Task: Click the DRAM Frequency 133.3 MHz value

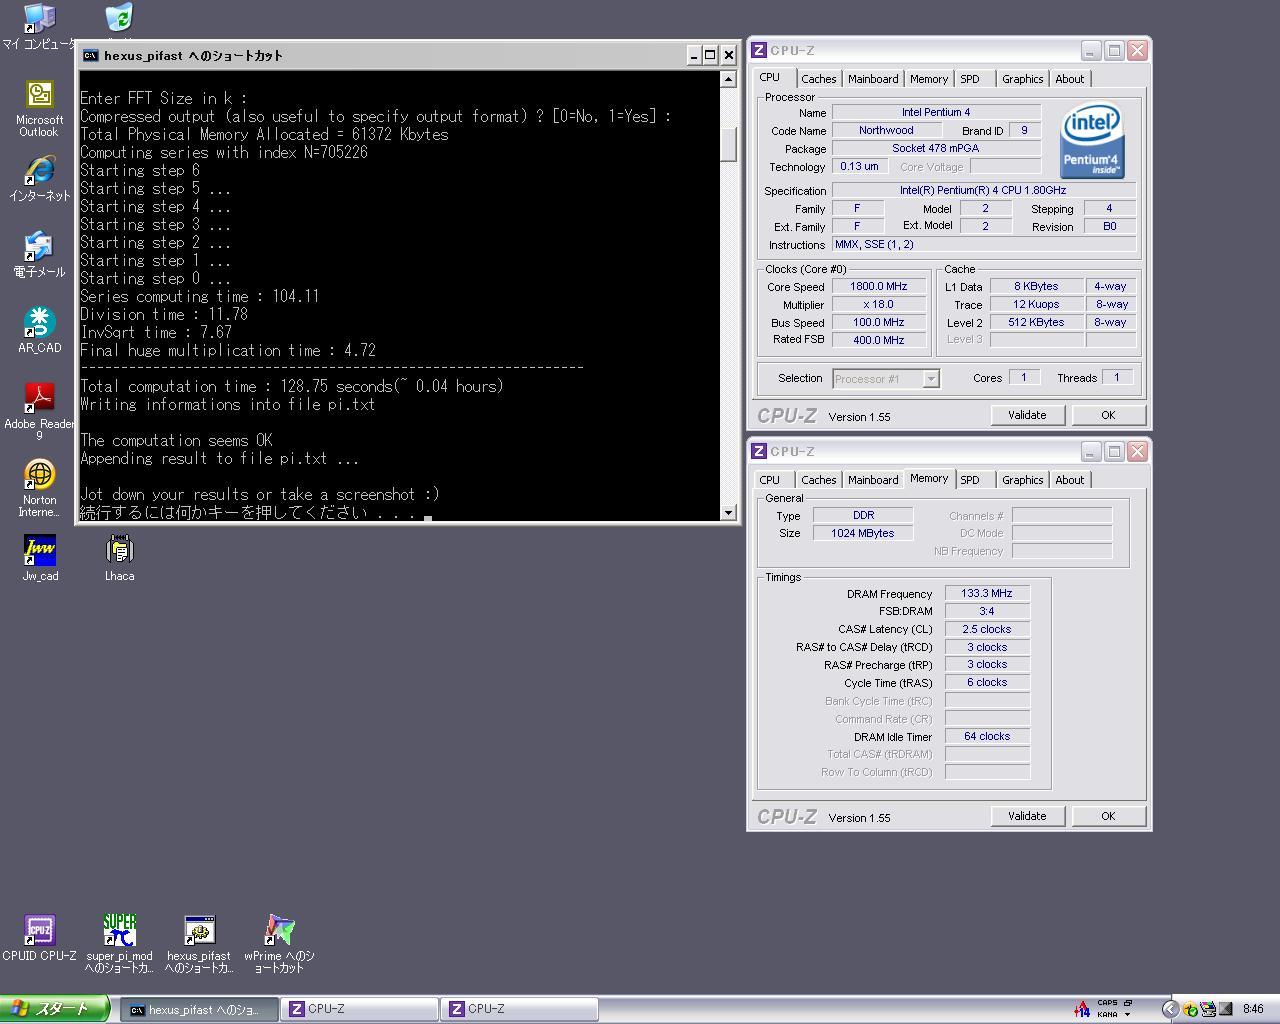Action: [987, 593]
